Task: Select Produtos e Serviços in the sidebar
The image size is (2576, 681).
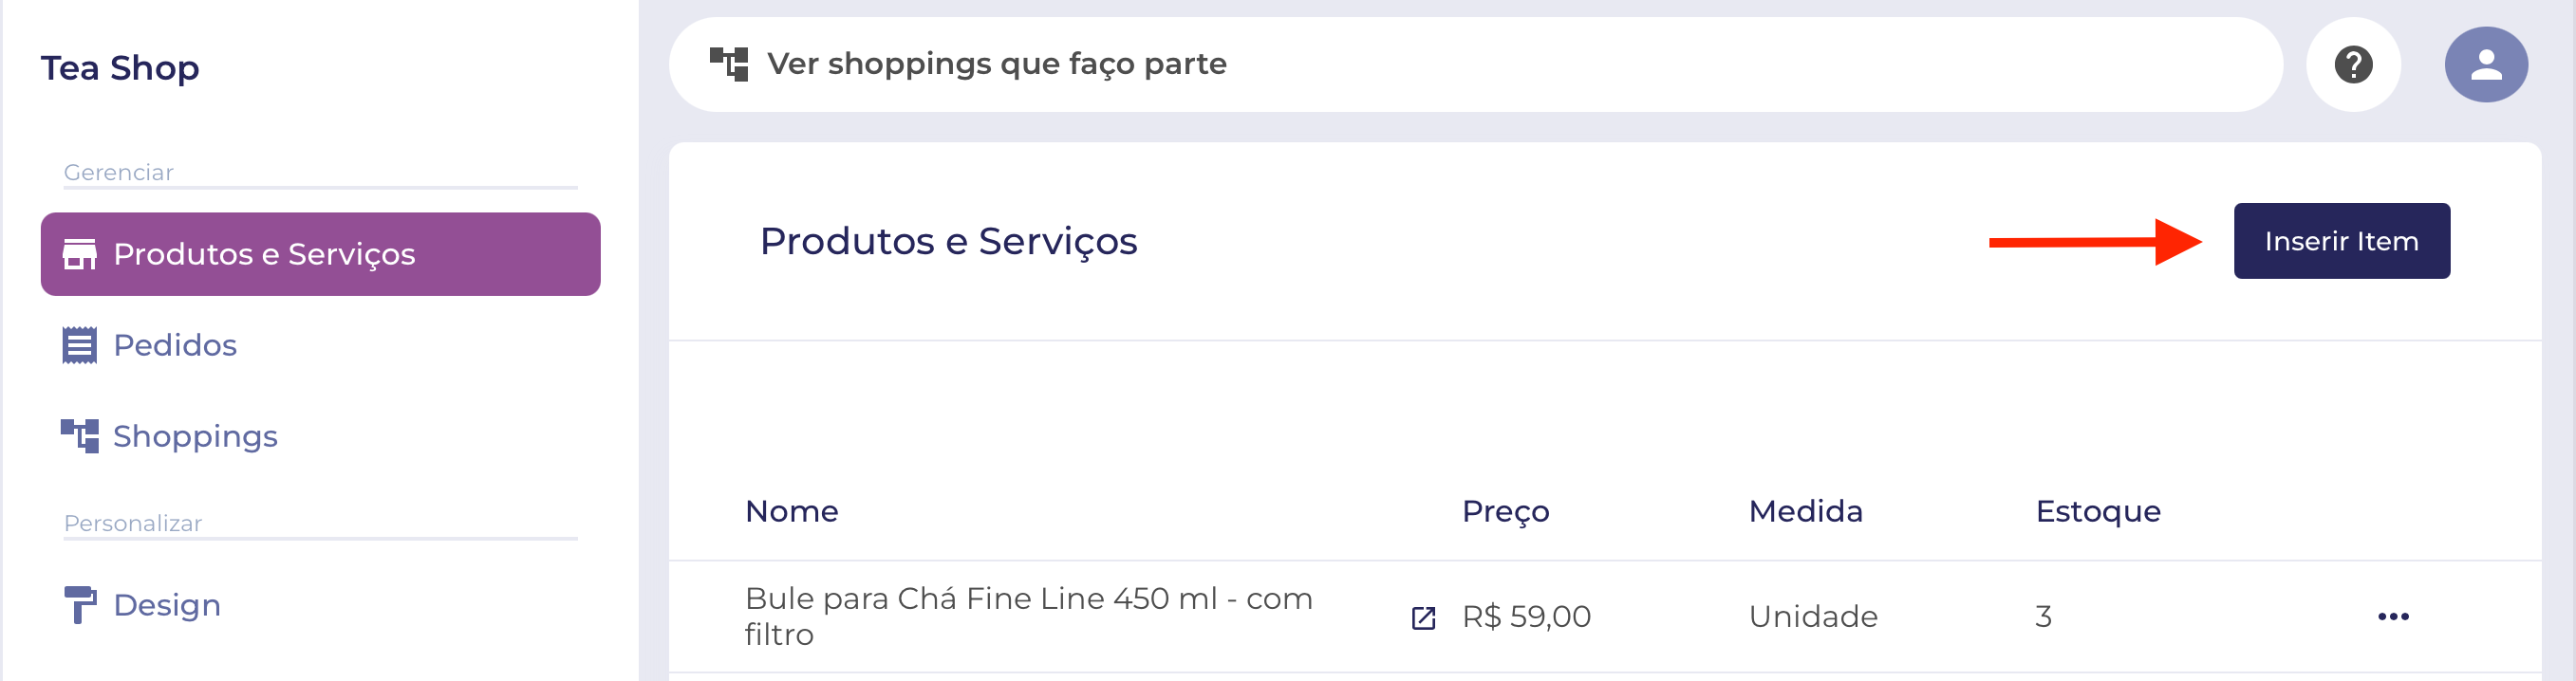Action: [x=321, y=254]
